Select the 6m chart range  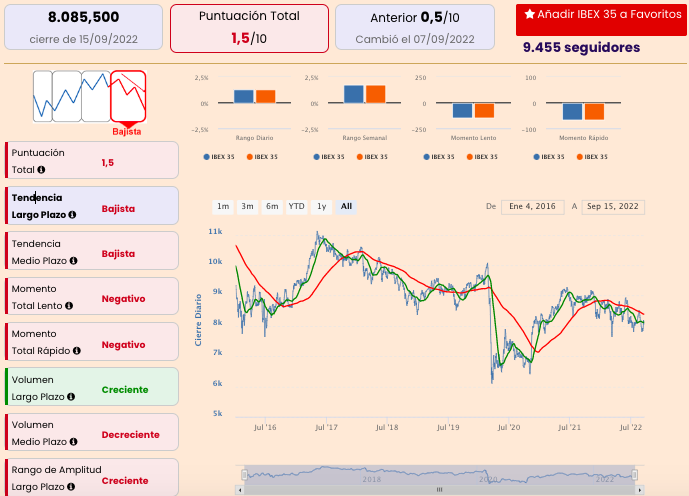coord(272,206)
